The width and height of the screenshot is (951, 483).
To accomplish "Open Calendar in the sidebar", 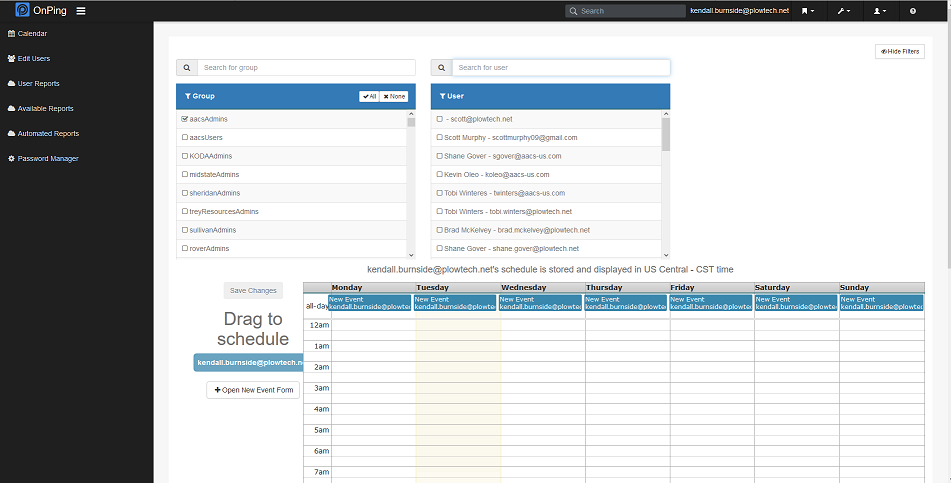I will pos(34,34).
